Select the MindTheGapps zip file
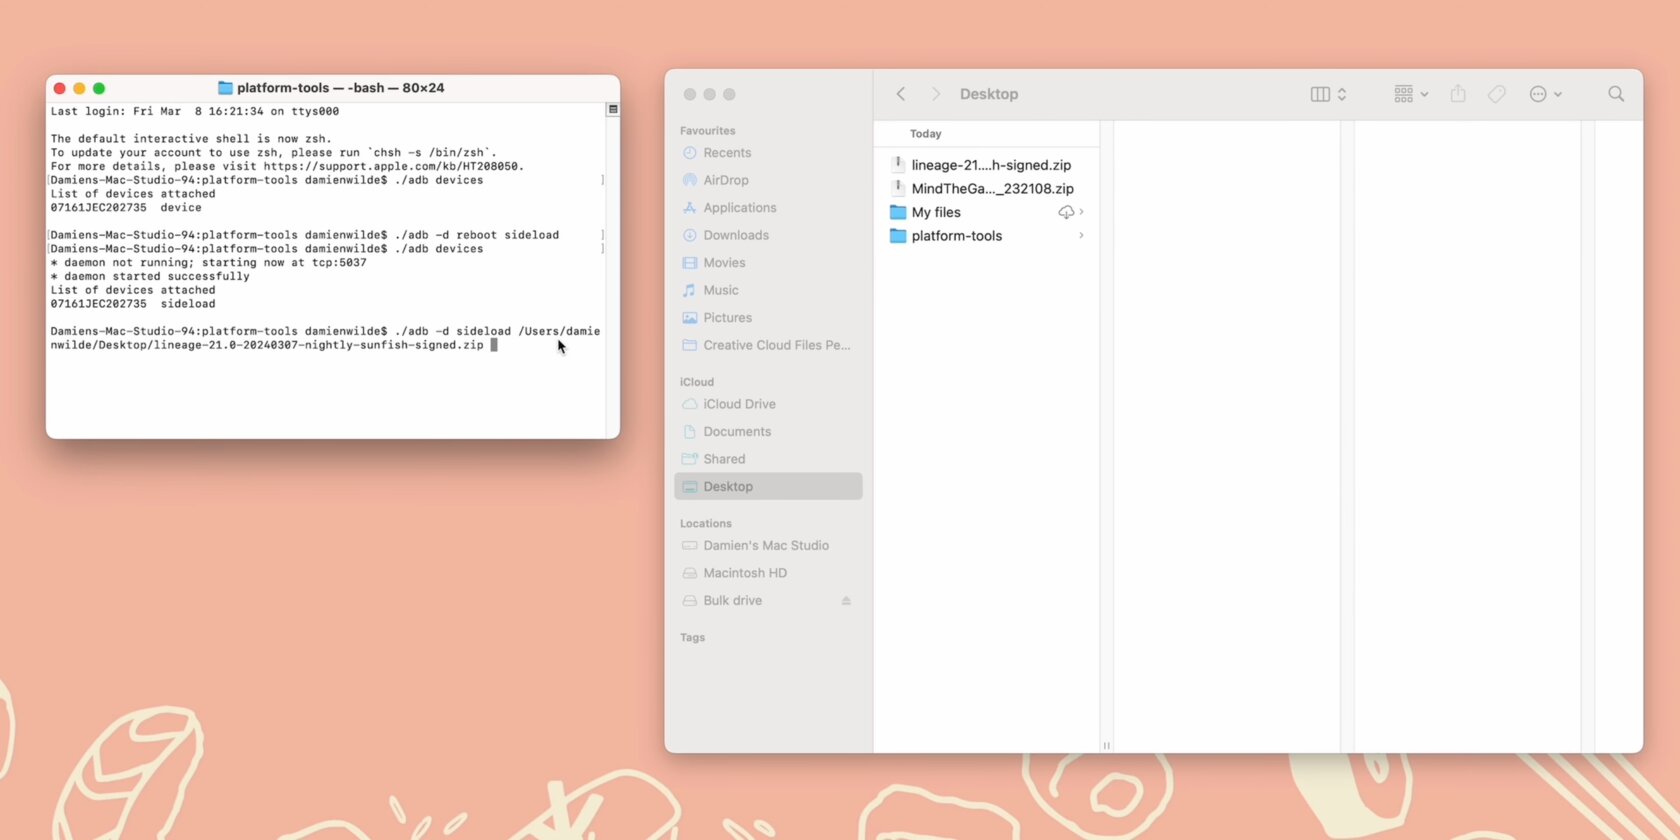Image resolution: width=1680 pixels, height=840 pixels. click(986, 188)
